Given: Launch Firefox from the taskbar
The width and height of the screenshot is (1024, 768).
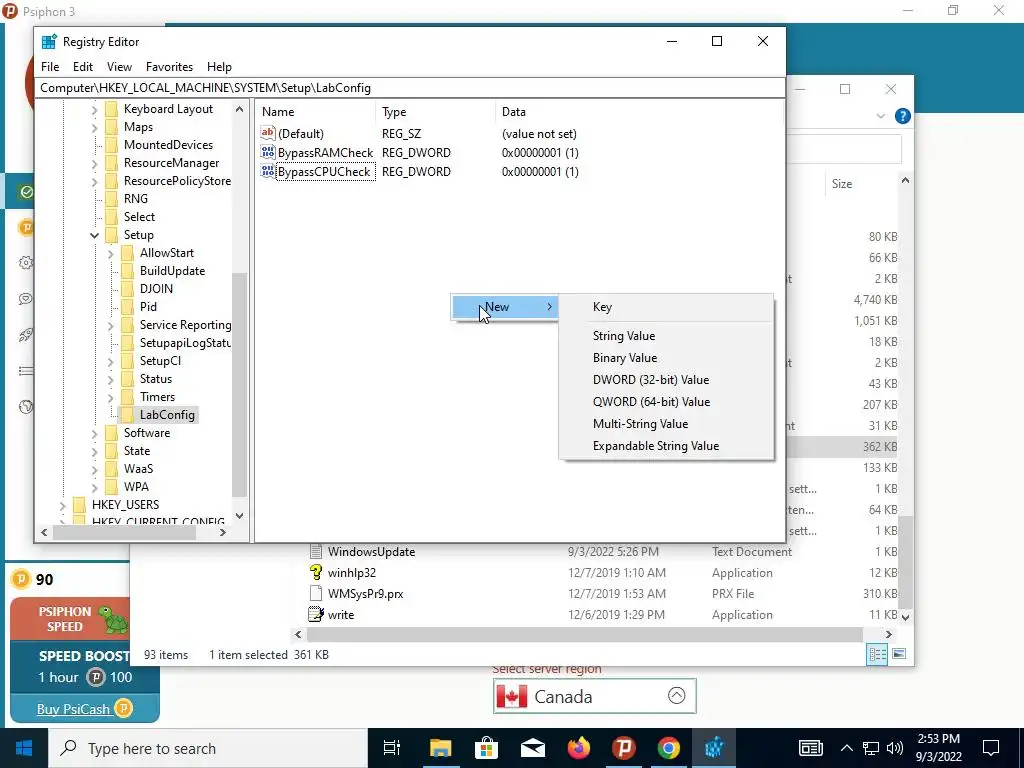Looking at the screenshot, I should [x=579, y=748].
